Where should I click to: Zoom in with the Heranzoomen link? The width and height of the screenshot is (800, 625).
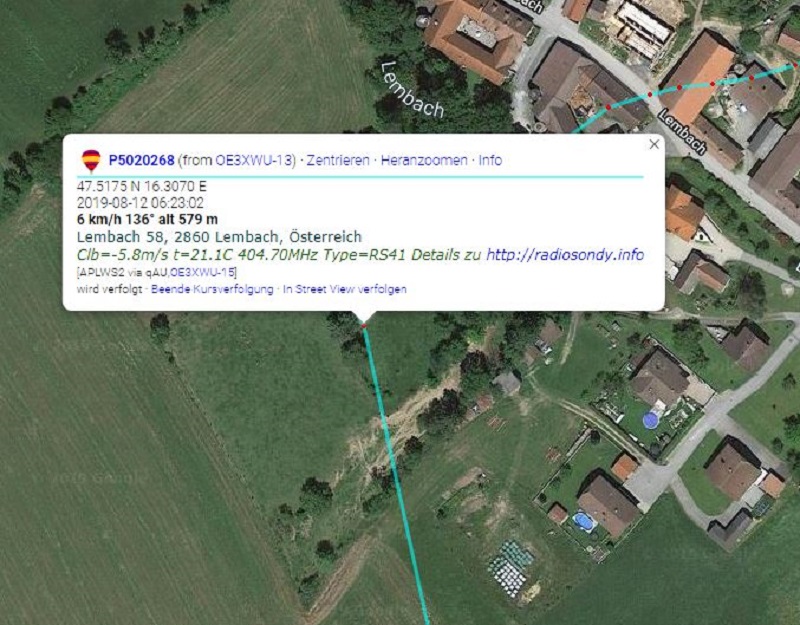point(424,160)
